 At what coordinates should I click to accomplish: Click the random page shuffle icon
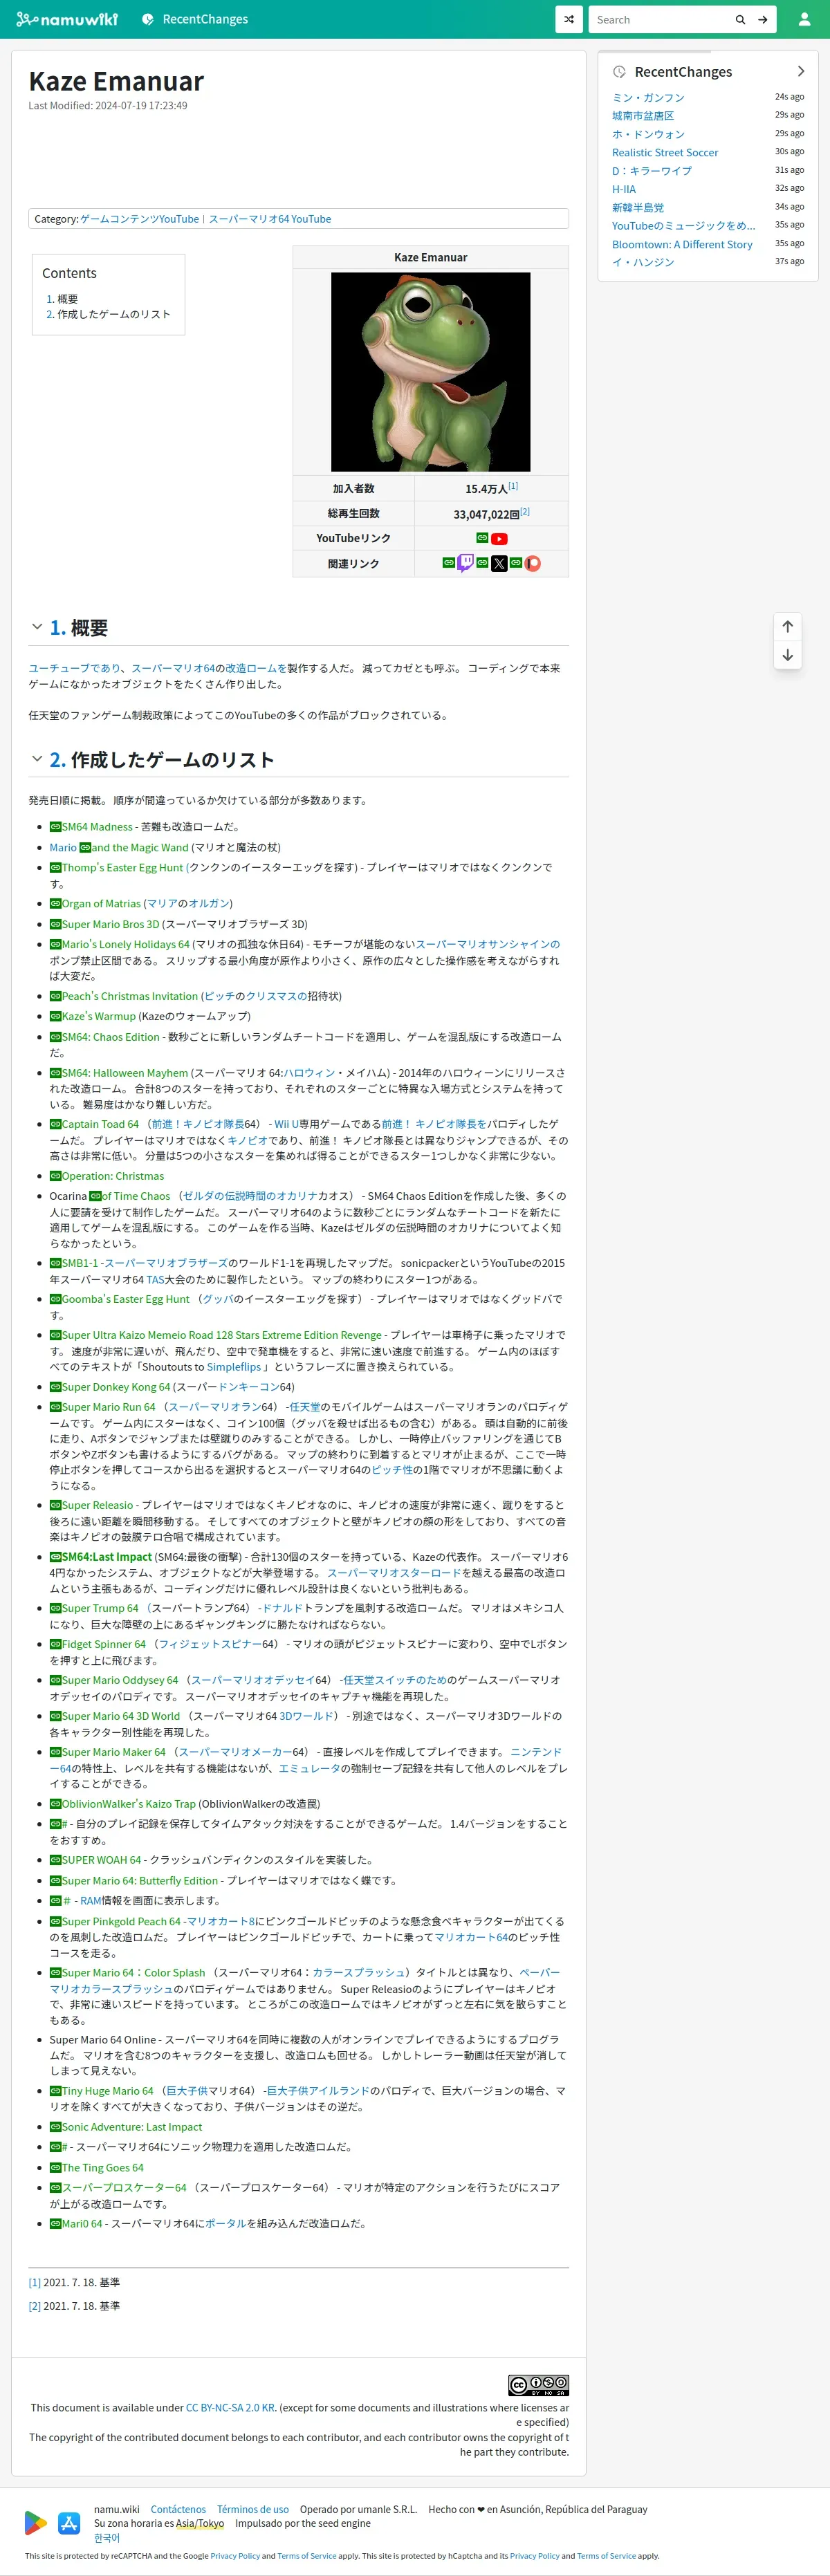click(569, 19)
